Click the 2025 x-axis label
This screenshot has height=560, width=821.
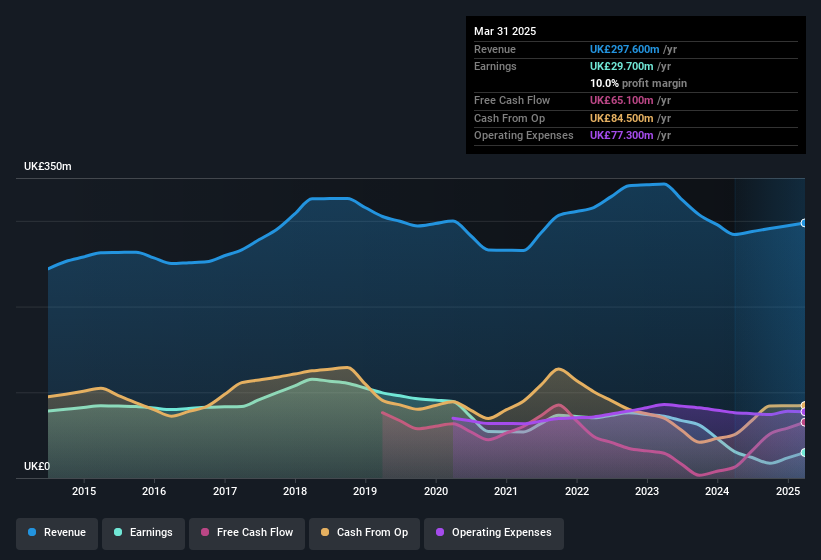[788, 491]
